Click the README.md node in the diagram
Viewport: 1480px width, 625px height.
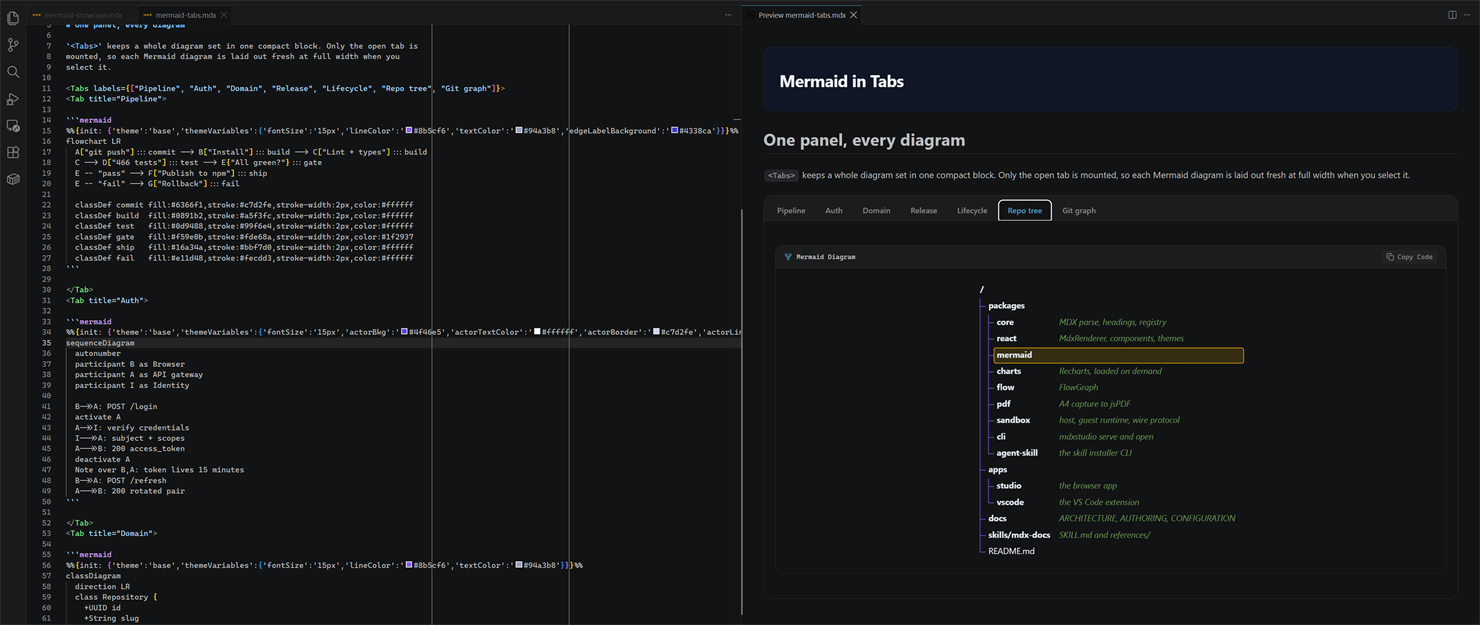coord(1011,551)
